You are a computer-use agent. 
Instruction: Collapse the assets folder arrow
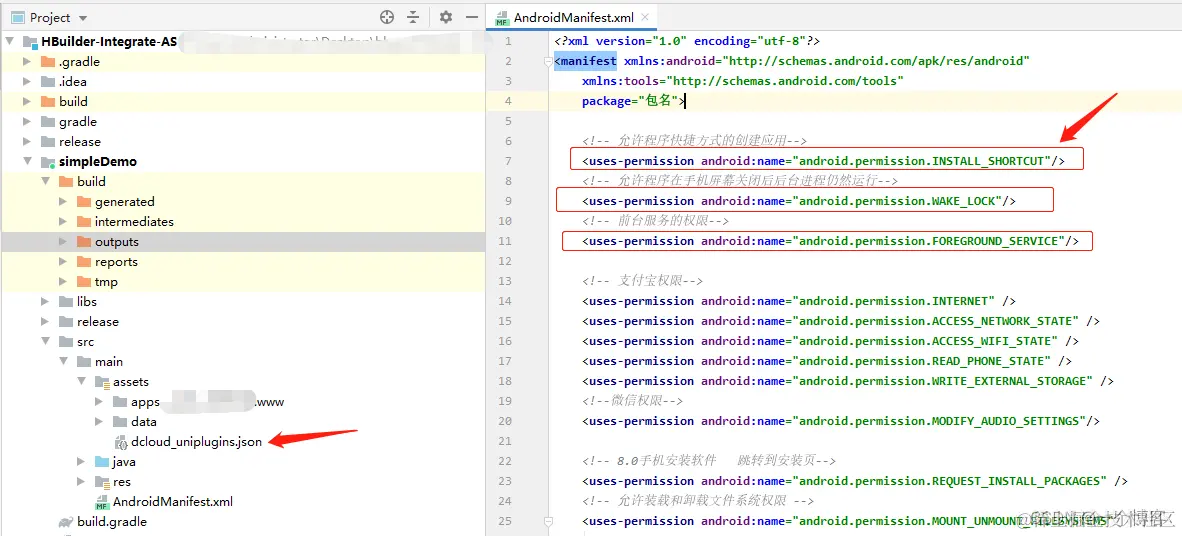pyautogui.click(x=82, y=381)
